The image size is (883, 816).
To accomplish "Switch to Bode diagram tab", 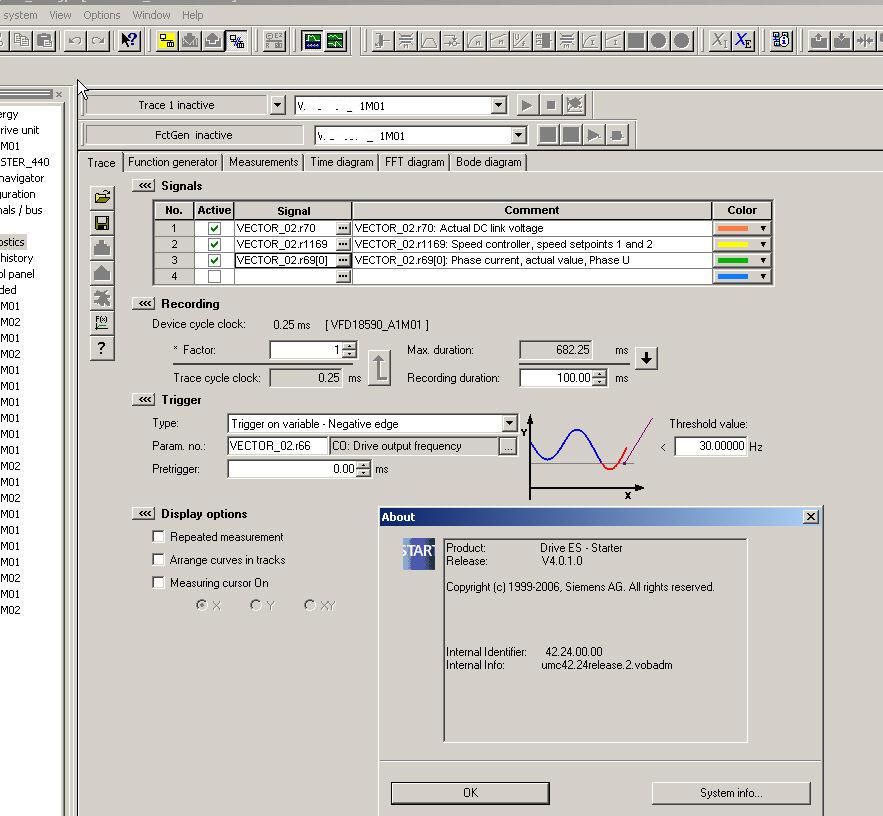I will [x=489, y=162].
